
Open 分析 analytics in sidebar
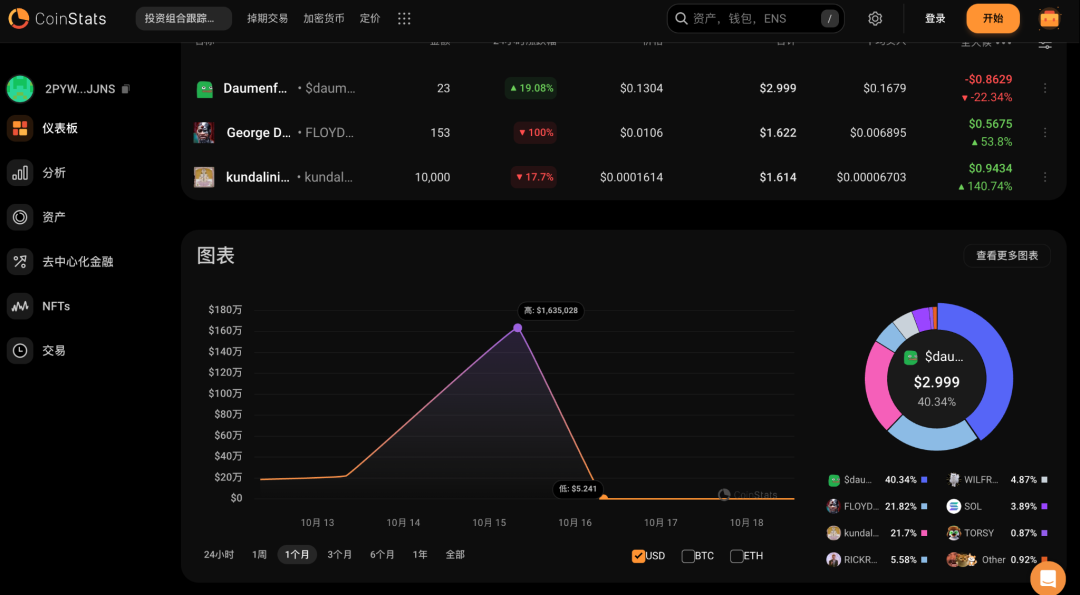click(53, 172)
